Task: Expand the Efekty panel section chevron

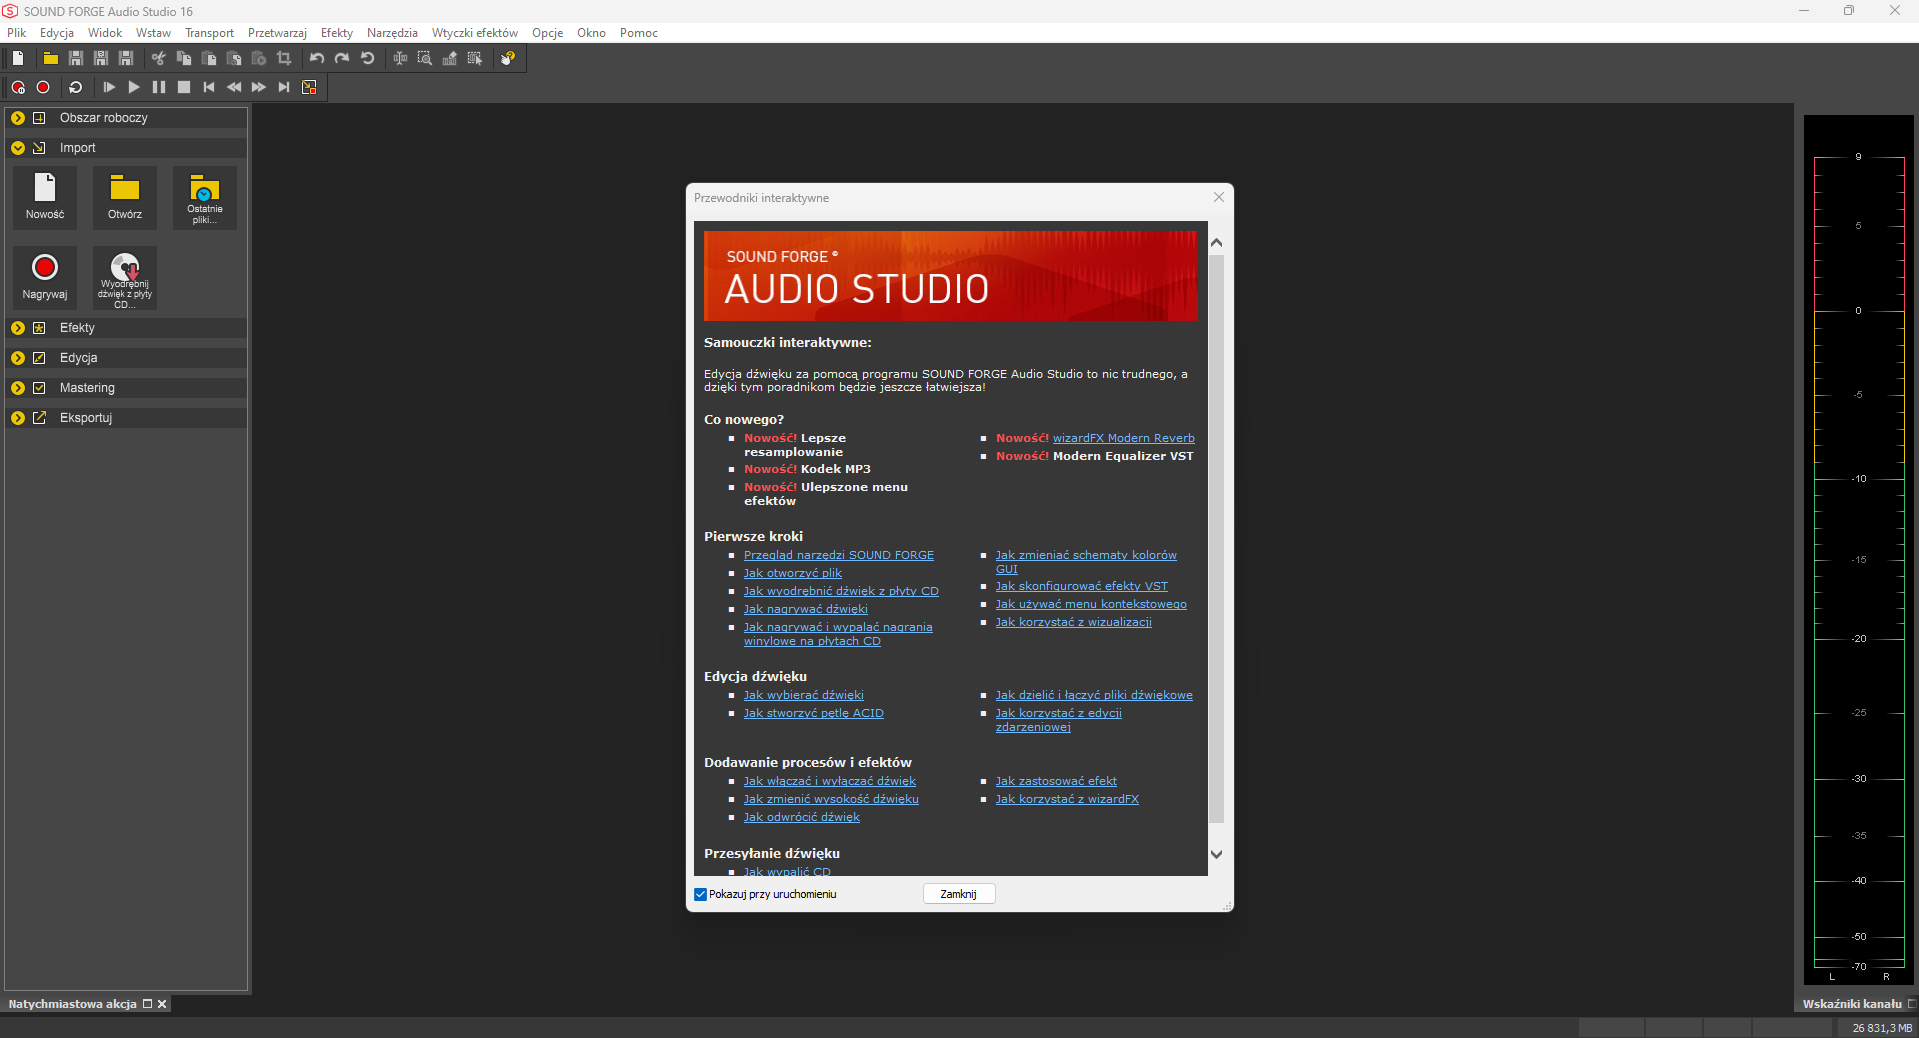Action: tap(18, 328)
